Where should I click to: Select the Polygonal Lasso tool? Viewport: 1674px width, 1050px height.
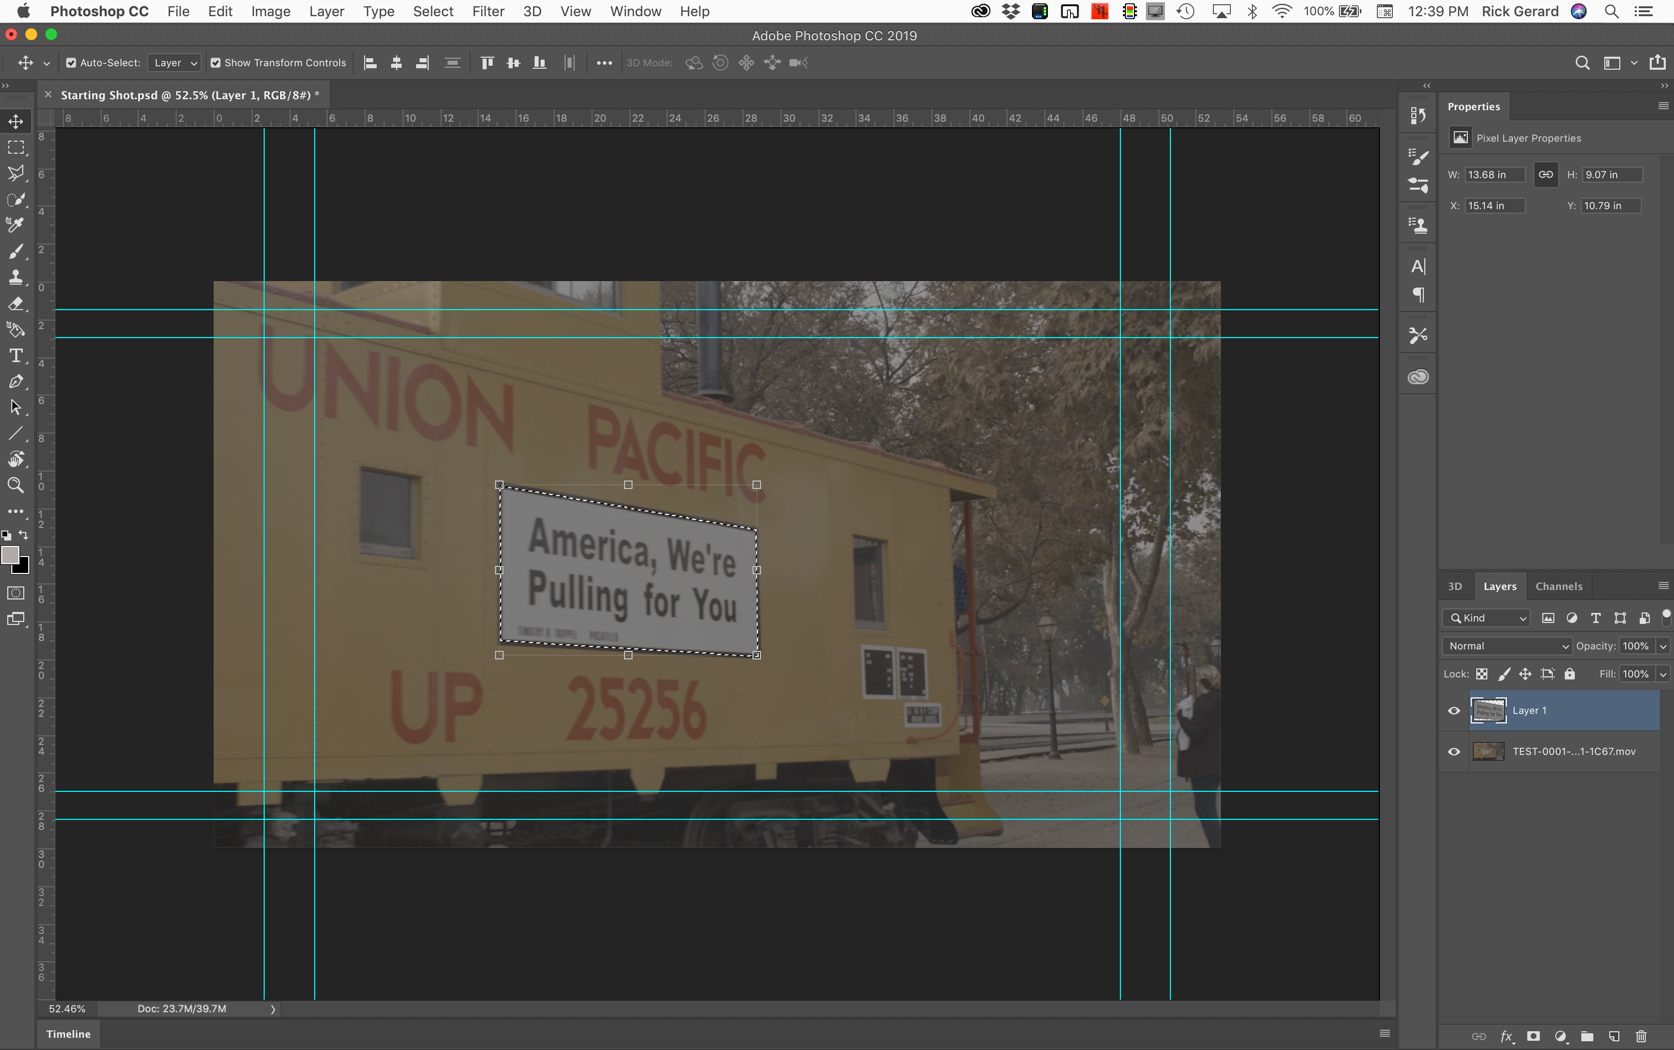(x=16, y=173)
